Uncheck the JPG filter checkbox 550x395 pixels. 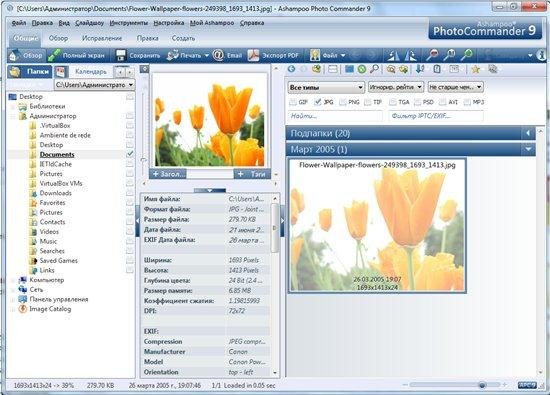[x=317, y=102]
